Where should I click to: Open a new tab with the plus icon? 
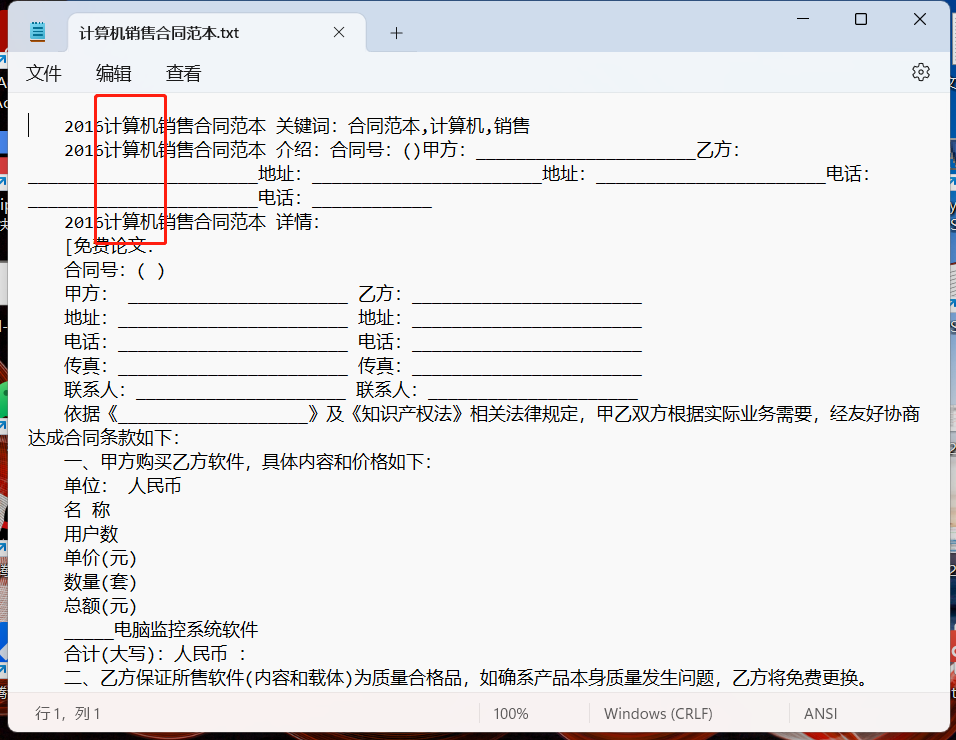pos(396,32)
